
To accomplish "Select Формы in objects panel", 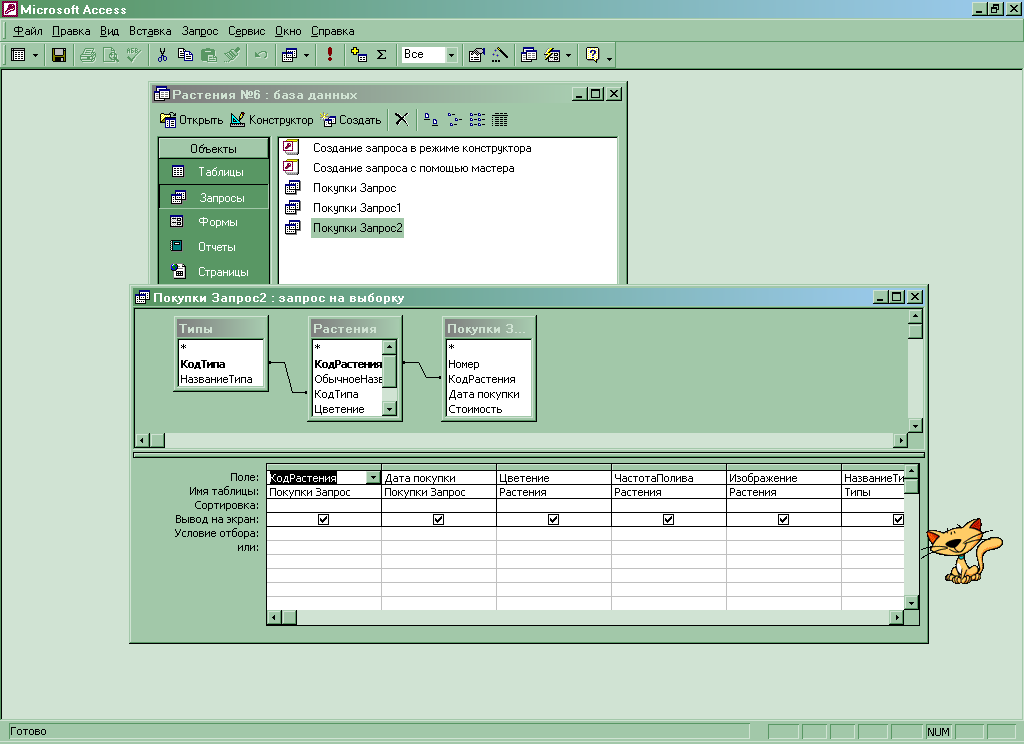I will click(214, 222).
